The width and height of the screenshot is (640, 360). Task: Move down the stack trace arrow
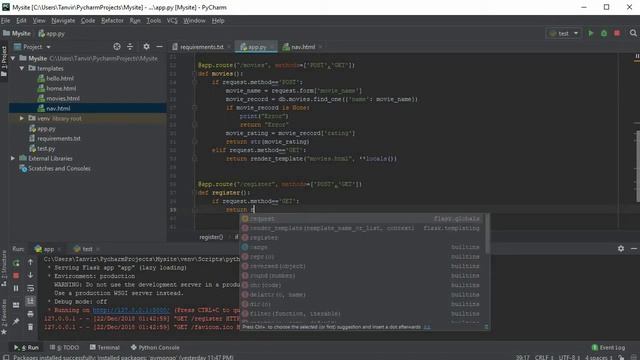point(30,275)
